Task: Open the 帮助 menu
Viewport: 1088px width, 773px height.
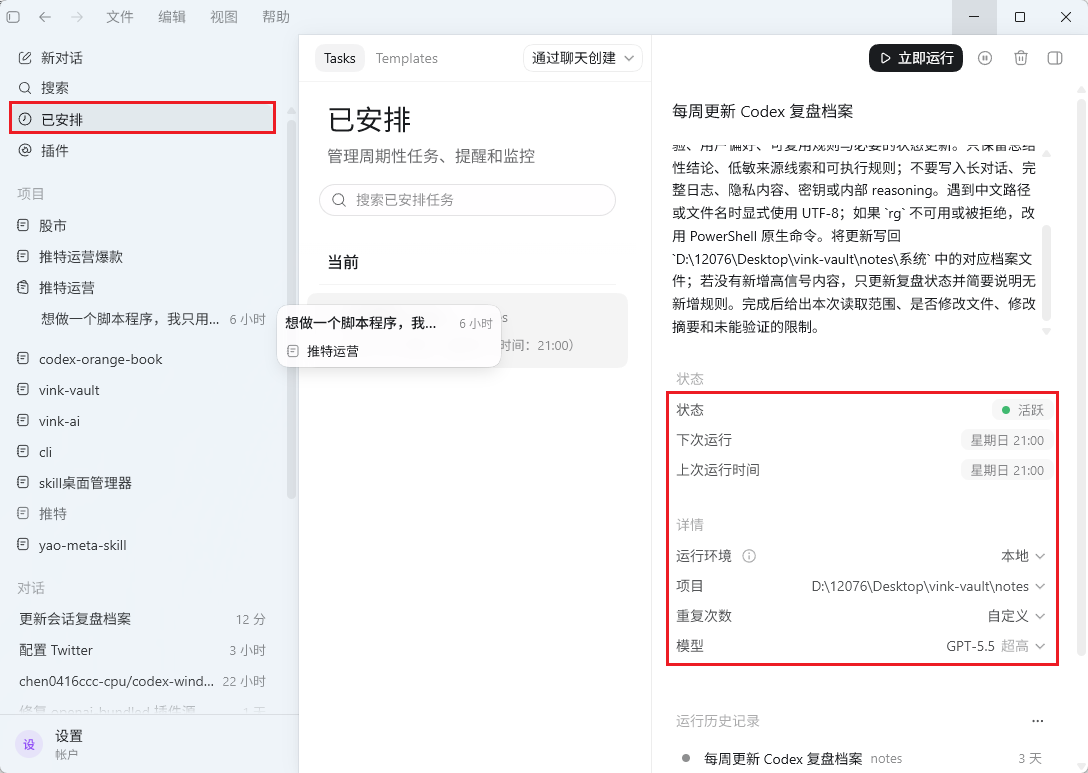Action: pyautogui.click(x=275, y=17)
